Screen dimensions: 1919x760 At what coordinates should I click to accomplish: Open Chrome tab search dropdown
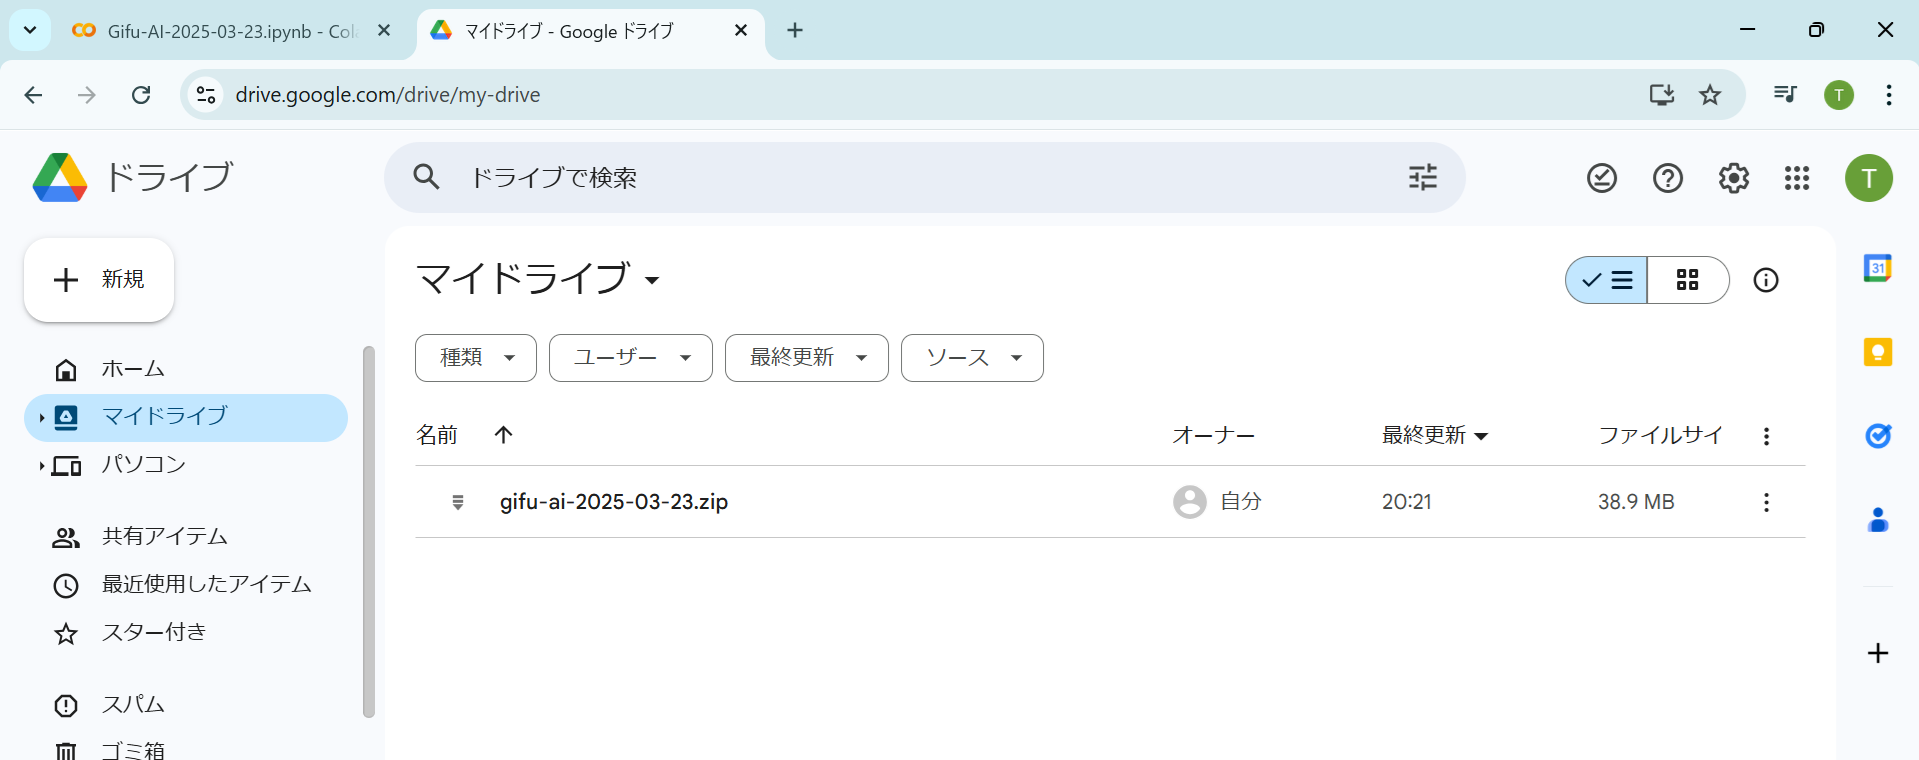point(30,30)
